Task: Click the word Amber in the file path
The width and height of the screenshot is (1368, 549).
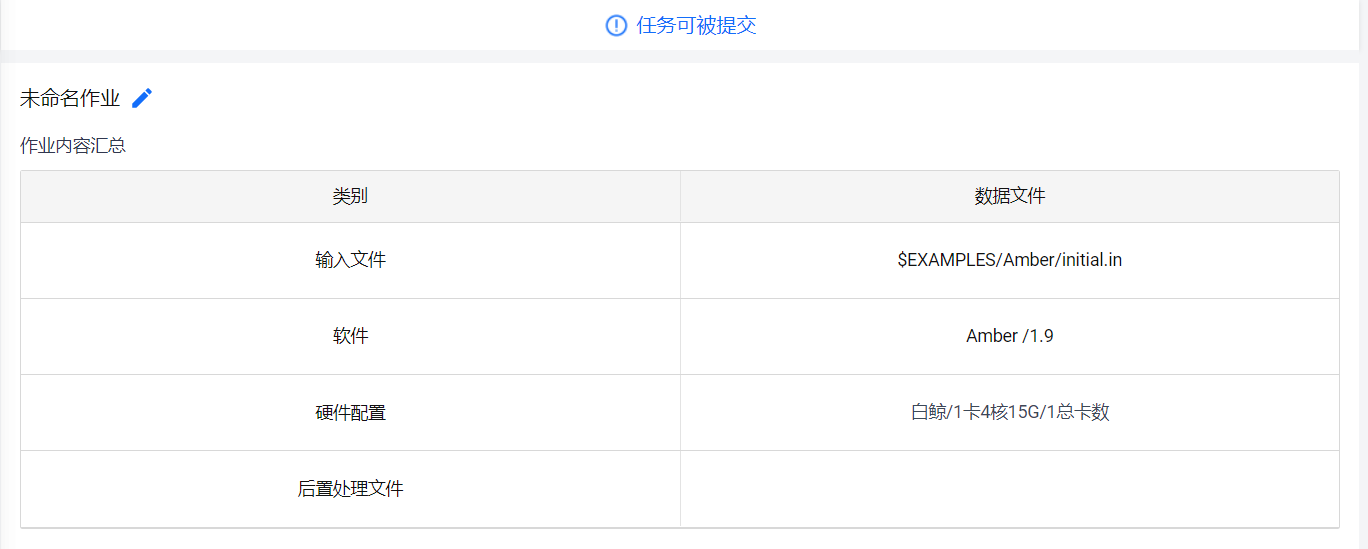Action: (x=1029, y=260)
